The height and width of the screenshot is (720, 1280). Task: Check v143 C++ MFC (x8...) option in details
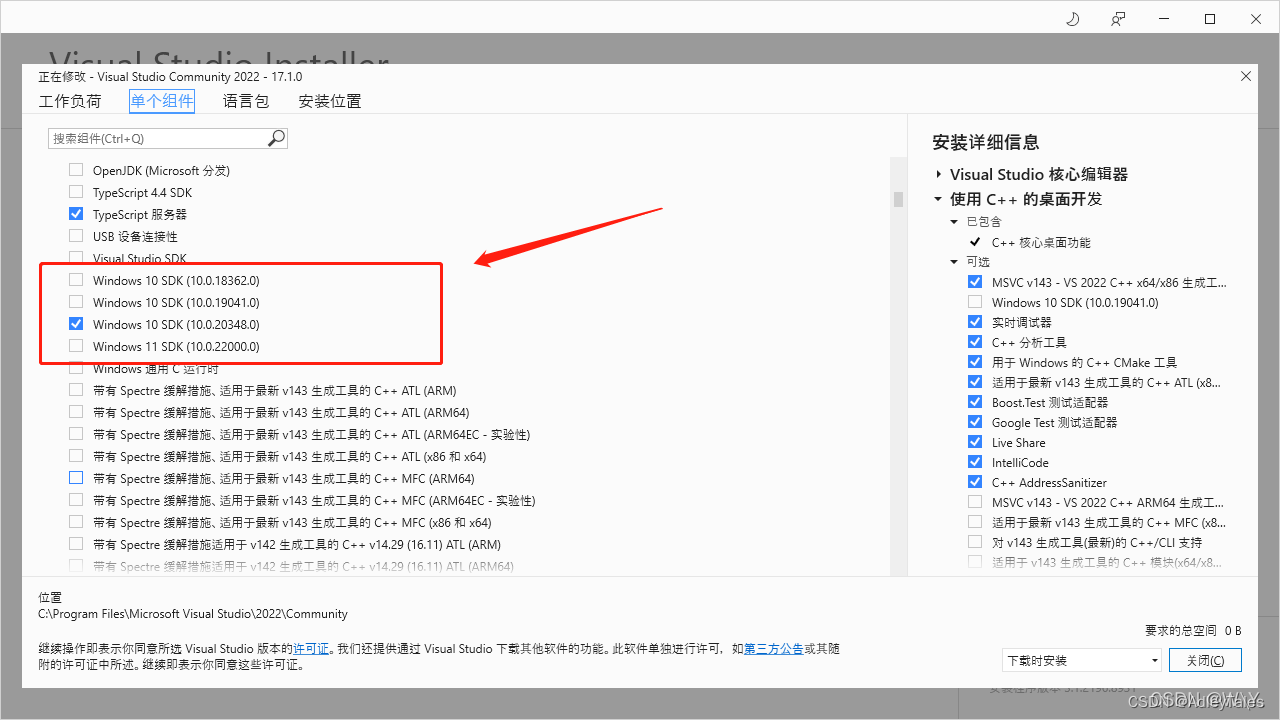coord(975,522)
